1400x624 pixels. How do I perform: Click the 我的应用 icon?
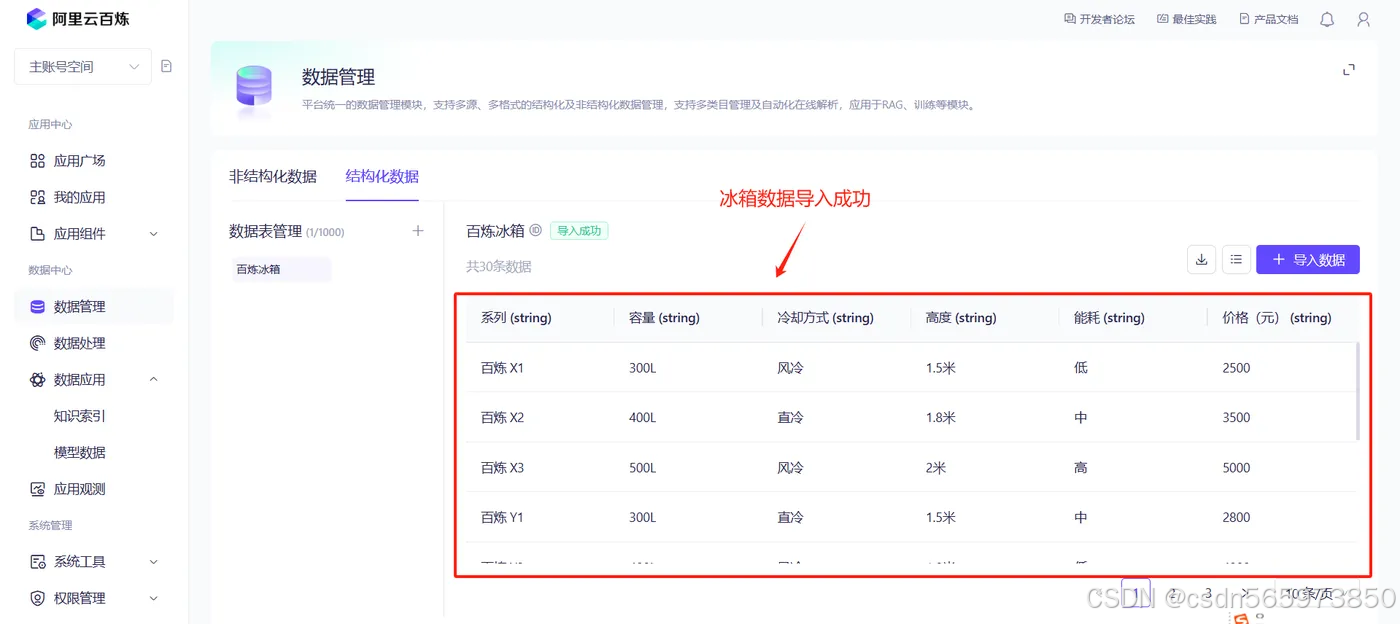click(x=37, y=197)
